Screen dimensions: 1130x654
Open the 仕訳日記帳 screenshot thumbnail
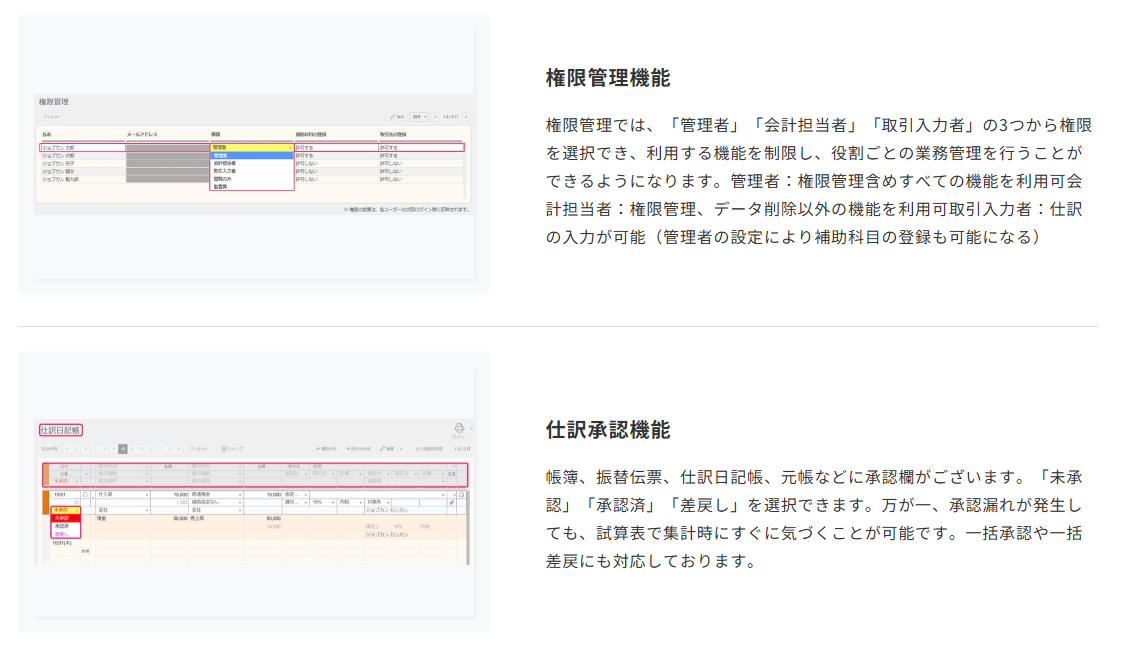[254, 492]
